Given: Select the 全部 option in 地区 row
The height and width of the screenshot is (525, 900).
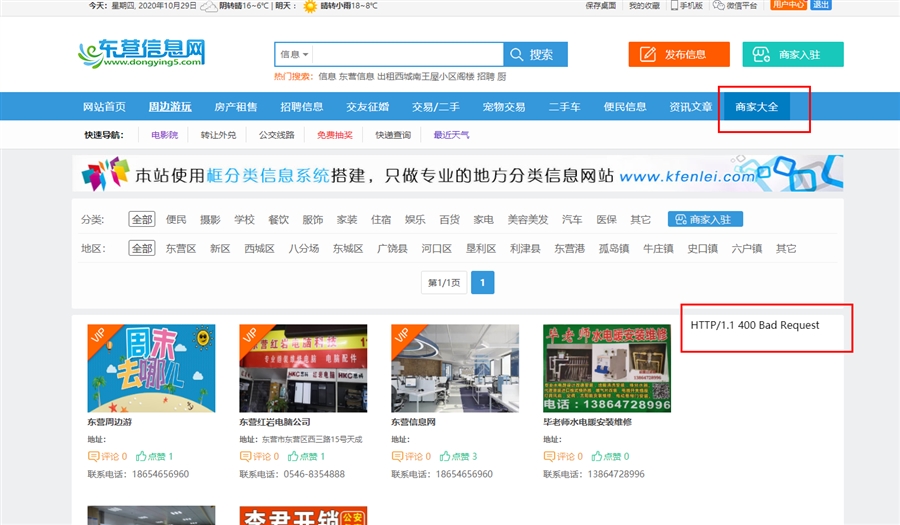Looking at the screenshot, I should pos(141,248).
